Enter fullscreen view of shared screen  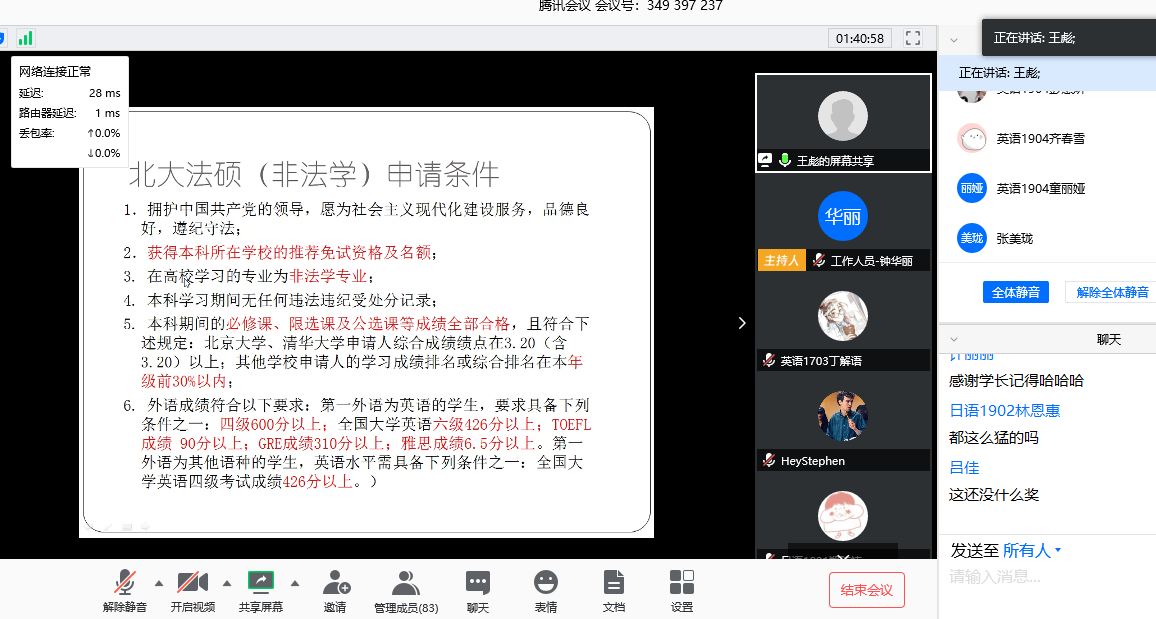[912, 38]
